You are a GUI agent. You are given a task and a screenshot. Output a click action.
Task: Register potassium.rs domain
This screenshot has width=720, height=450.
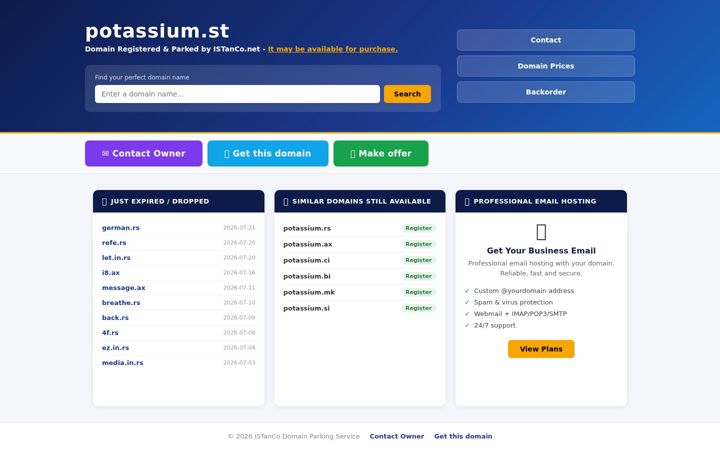point(418,228)
